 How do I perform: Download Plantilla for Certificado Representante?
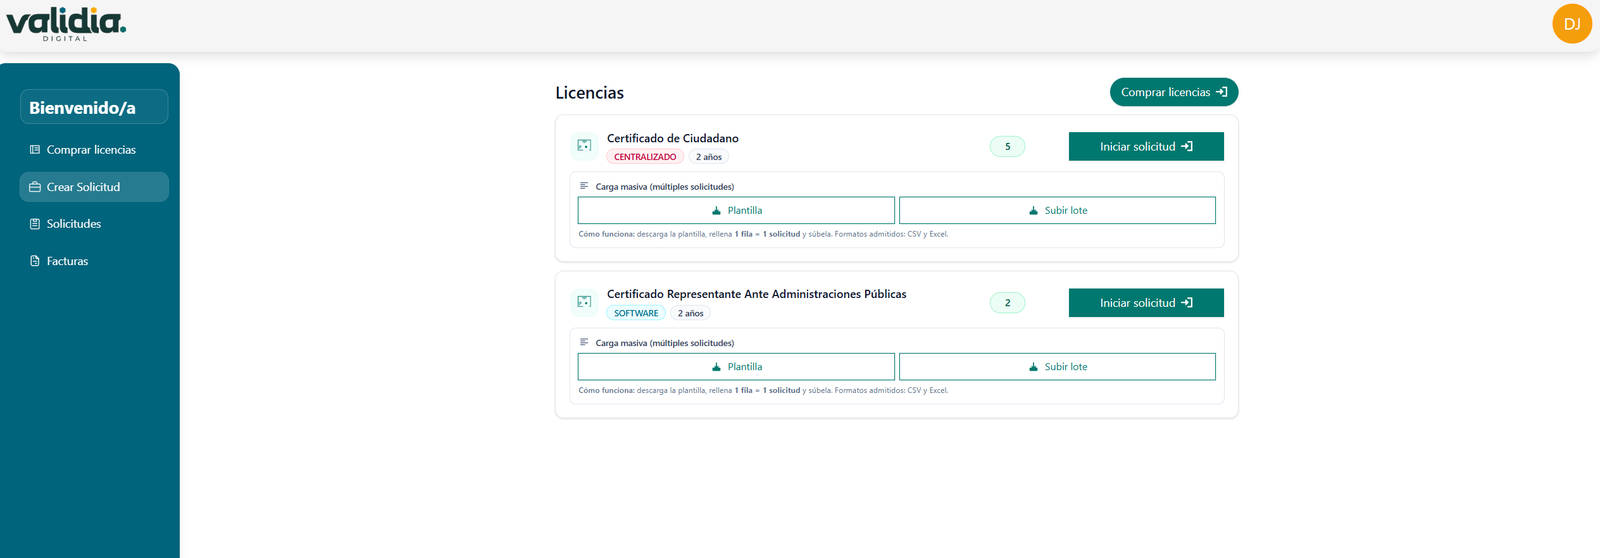click(736, 367)
